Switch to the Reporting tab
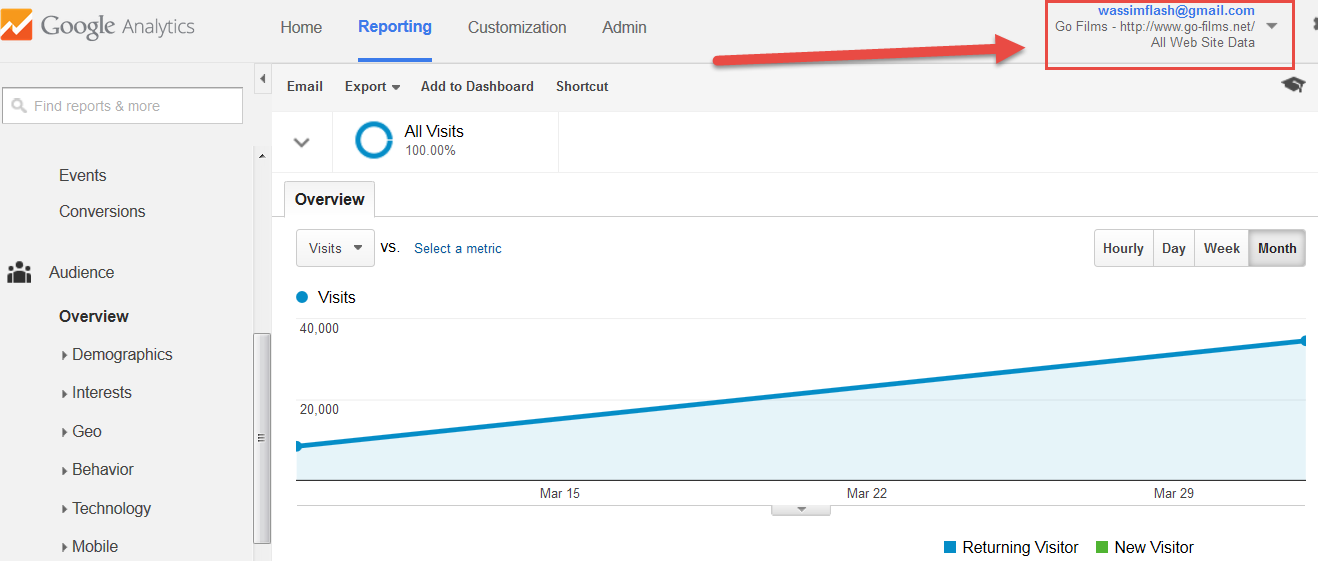Image resolution: width=1318 pixels, height=561 pixels. (395, 27)
